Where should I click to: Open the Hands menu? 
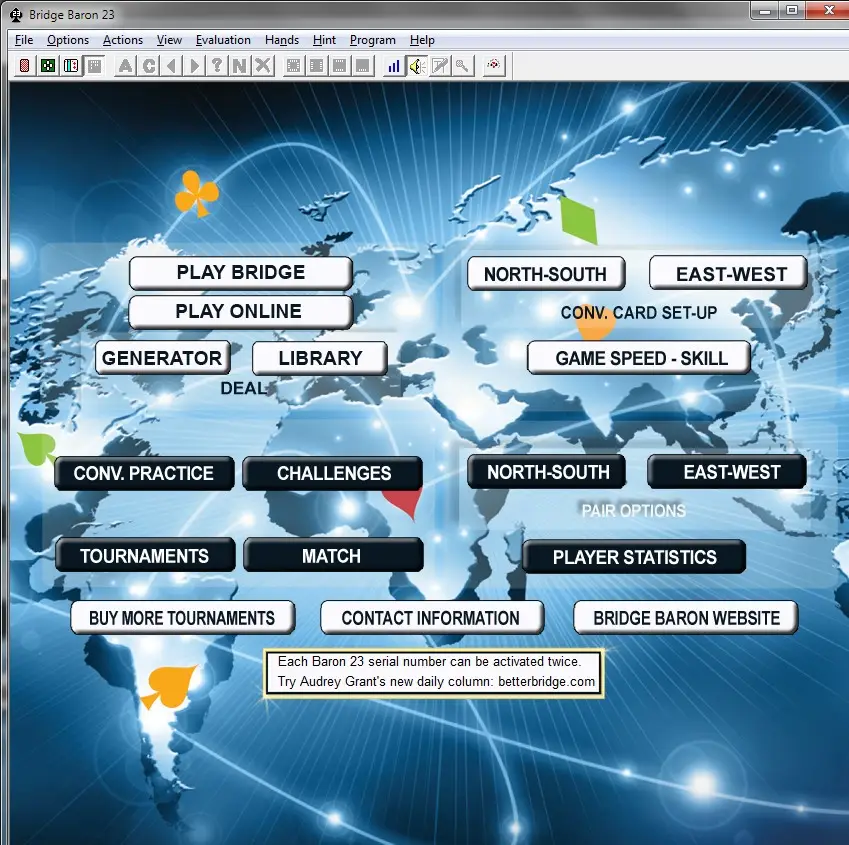point(282,40)
